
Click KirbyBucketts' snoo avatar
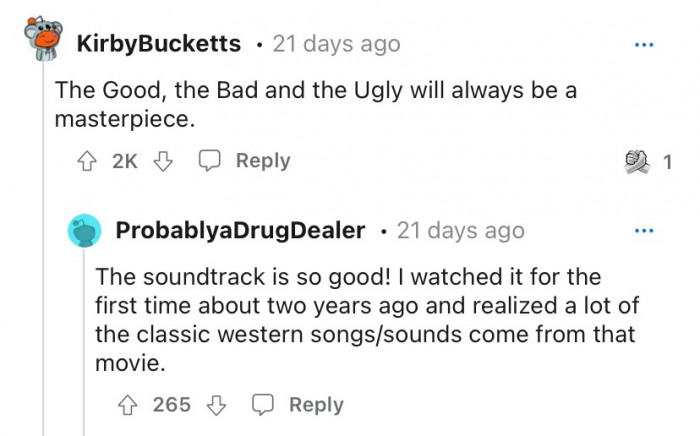pyautogui.click(x=42, y=43)
